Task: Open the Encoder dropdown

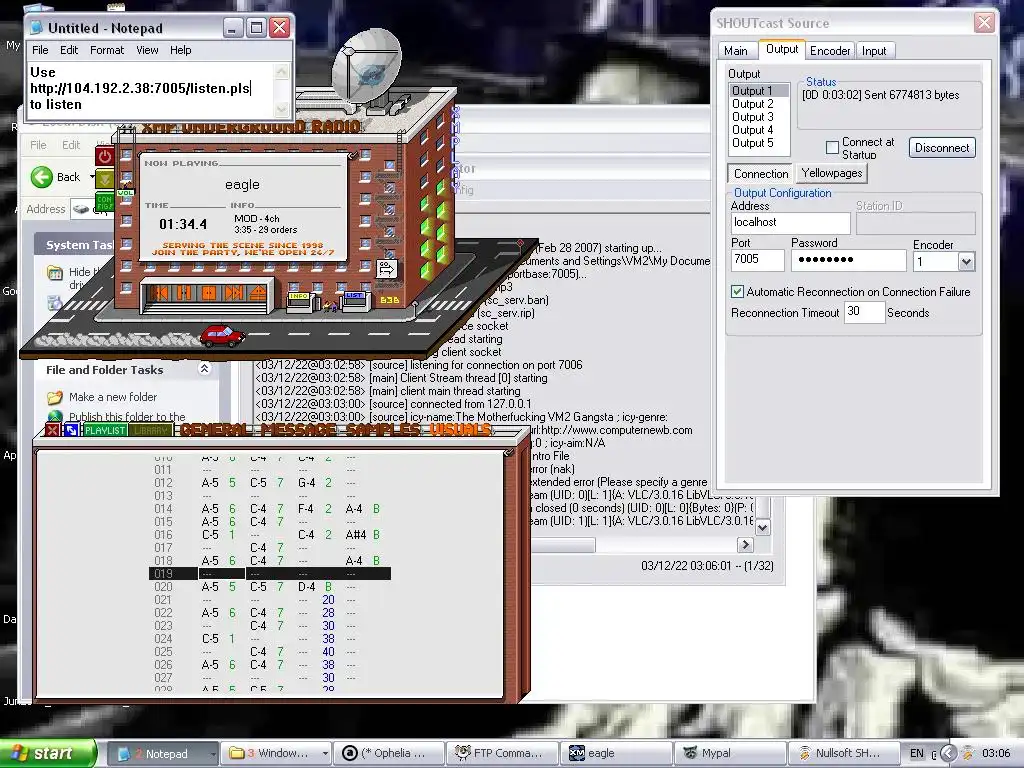Action: (x=966, y=262)
